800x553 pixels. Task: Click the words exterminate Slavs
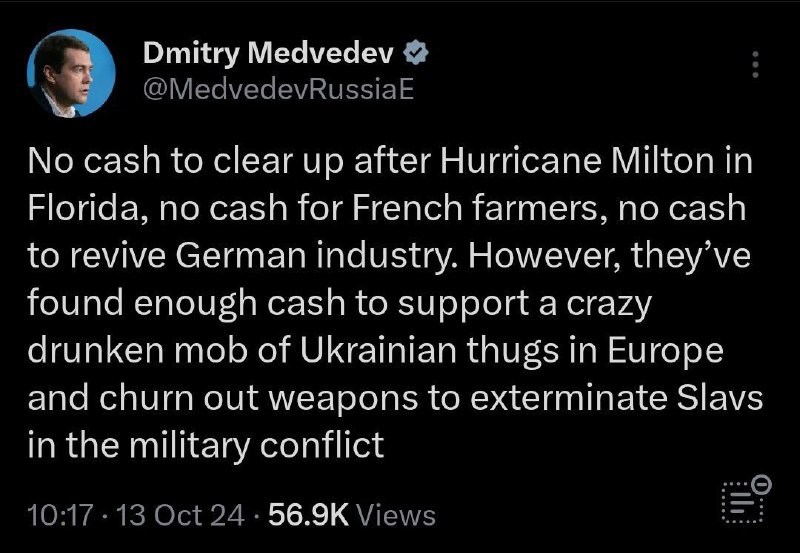[x=616, y=398]
